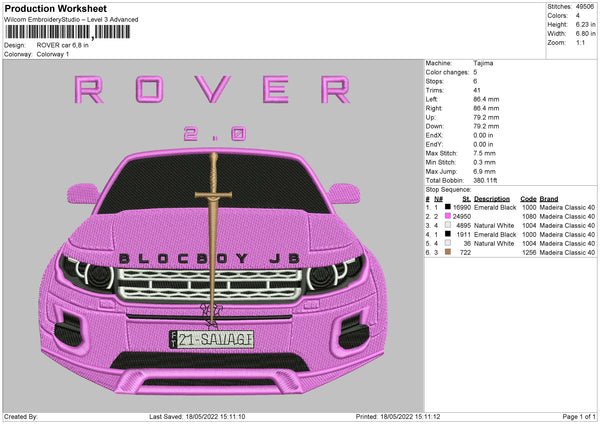
Task: Click the 21-SAVAGE license plate
Action: [x=211, y=340]
